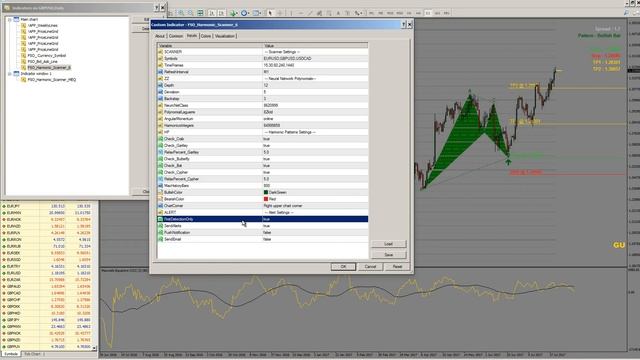This screenshot has width=640, height=360.
Task: Click the Variable column header
Action: click(x=210, y=45)
